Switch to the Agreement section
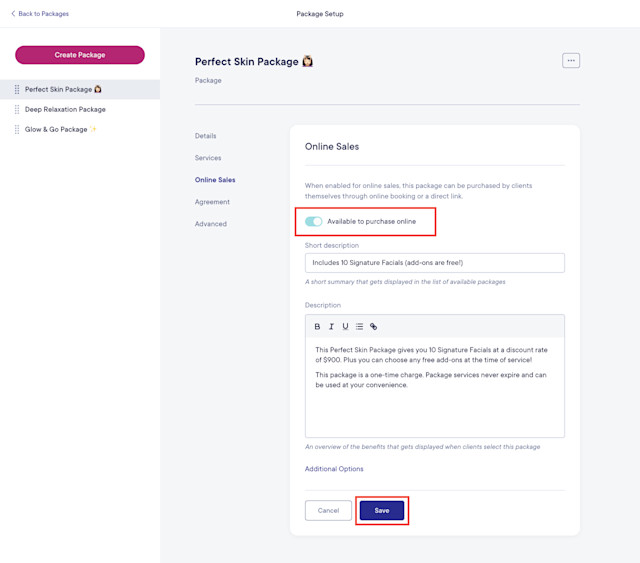 pyautogui.click(x=212, y=202)
